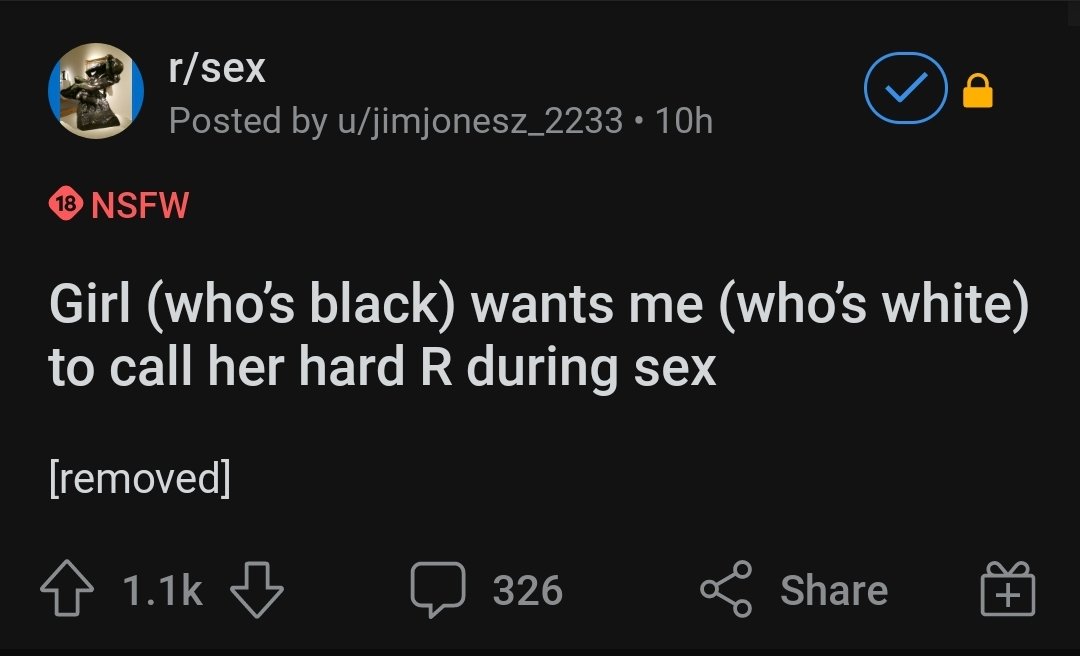Click the yellow lock icon
Image resolution: width=1080 pixels, height=656 pixels.
pos(977,93)
